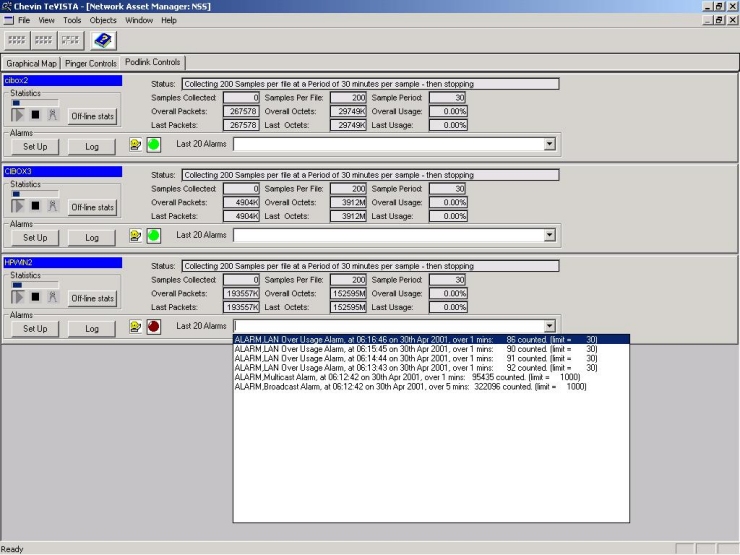The height and width of the screenshot is (555, 740).
Task: Click the third toolbar grid icon
Action: point(70,40)
